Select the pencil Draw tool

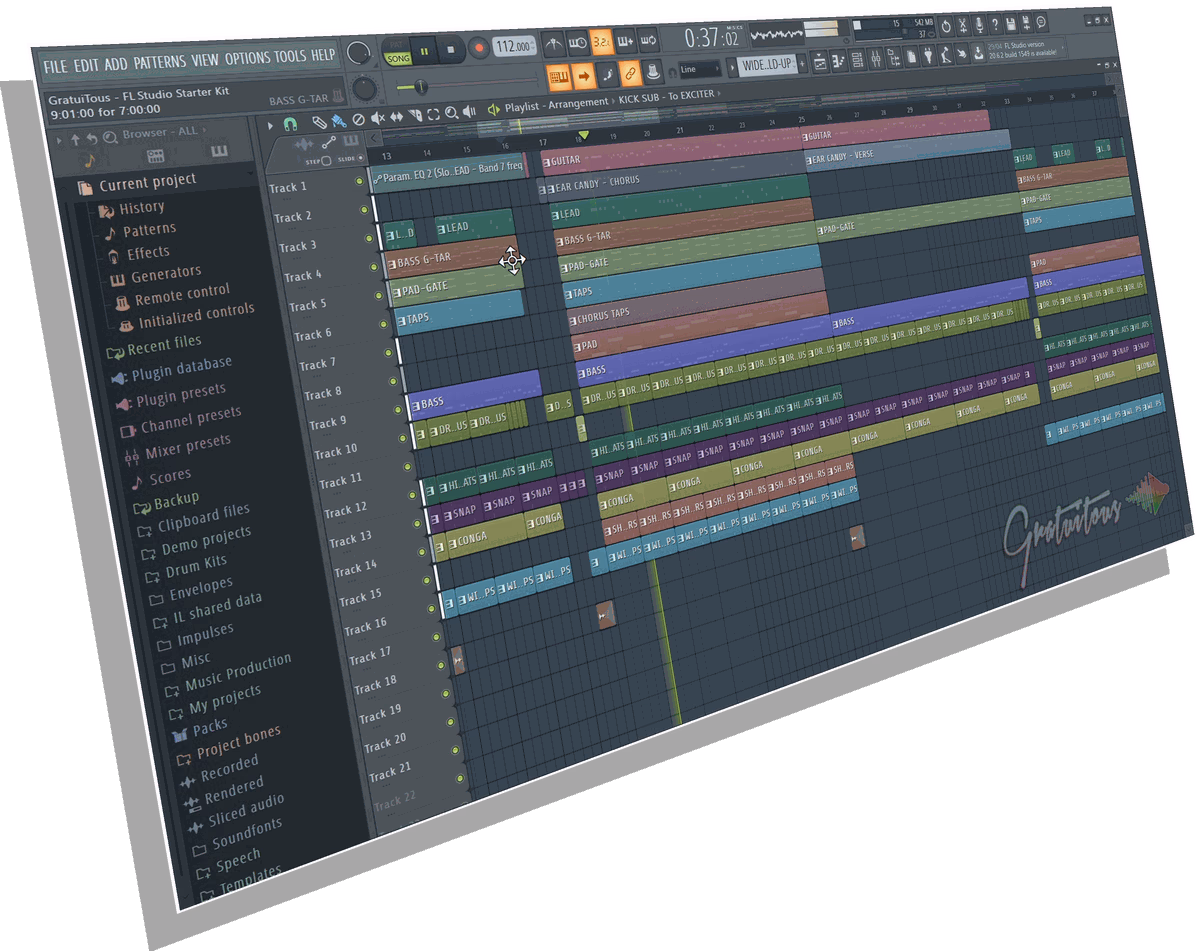point(319,122)
